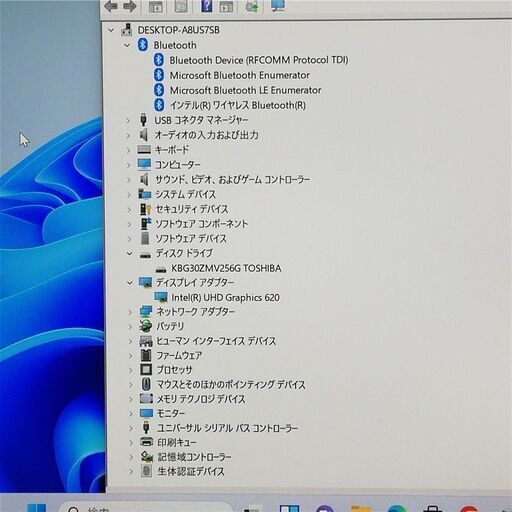Click the scan for hardware changes monitor icon
Viewport: 512px width, 512px height.
click(278, 5)
